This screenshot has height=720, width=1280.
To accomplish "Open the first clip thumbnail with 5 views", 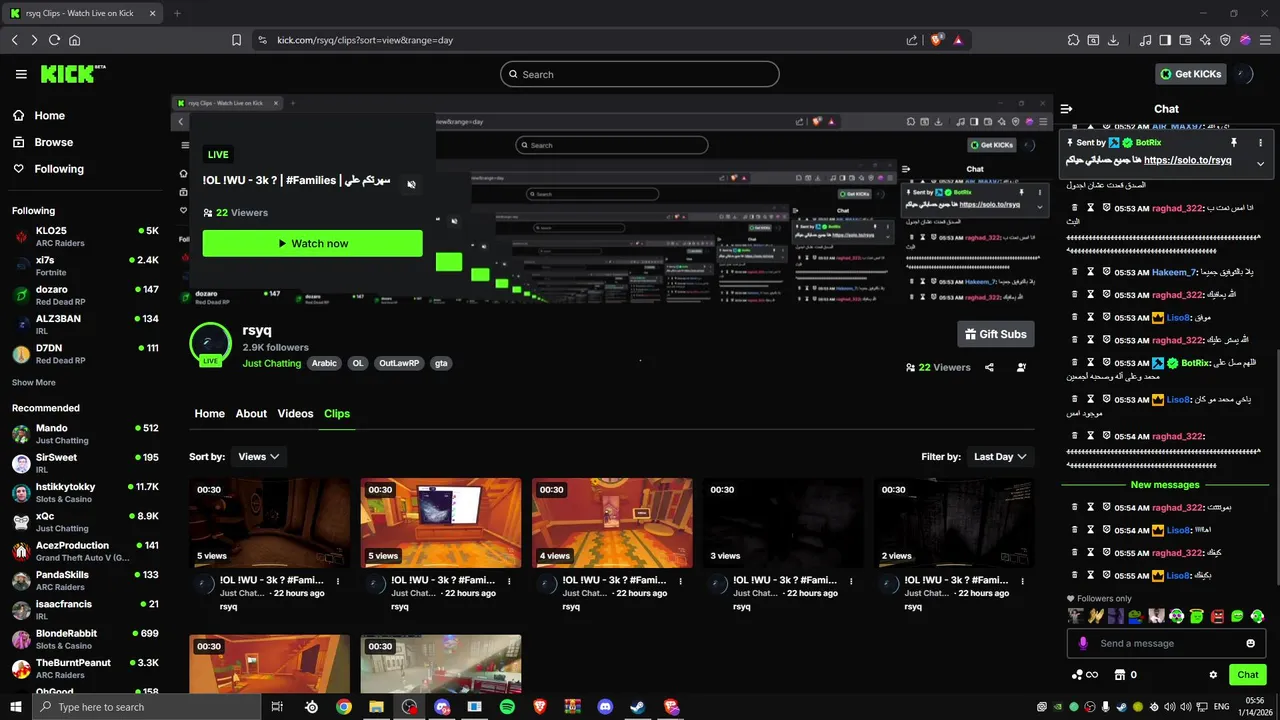I will point(270,523).
